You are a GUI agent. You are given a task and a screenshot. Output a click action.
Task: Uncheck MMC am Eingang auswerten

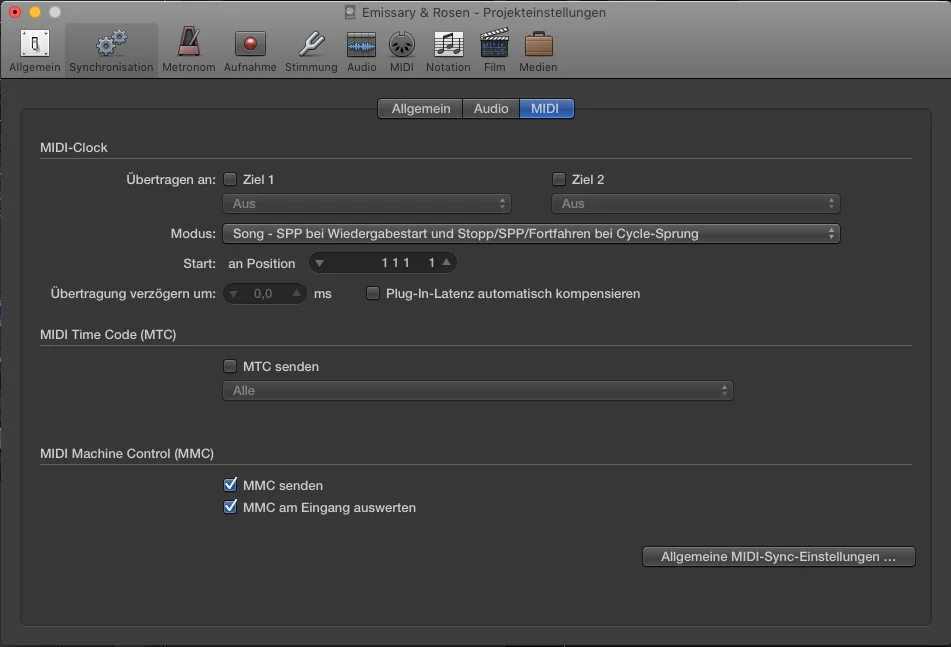pyautogui.click(x=230, y=508)
